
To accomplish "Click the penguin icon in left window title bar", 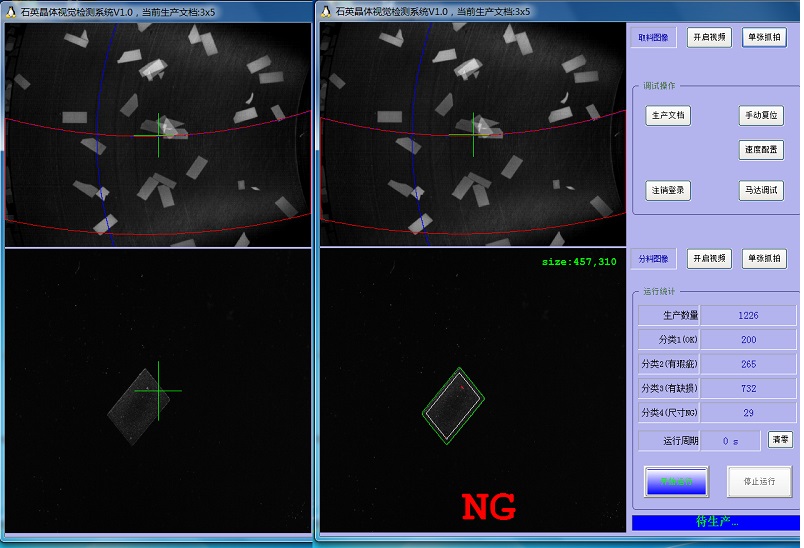I will click(x=10, y=11).
